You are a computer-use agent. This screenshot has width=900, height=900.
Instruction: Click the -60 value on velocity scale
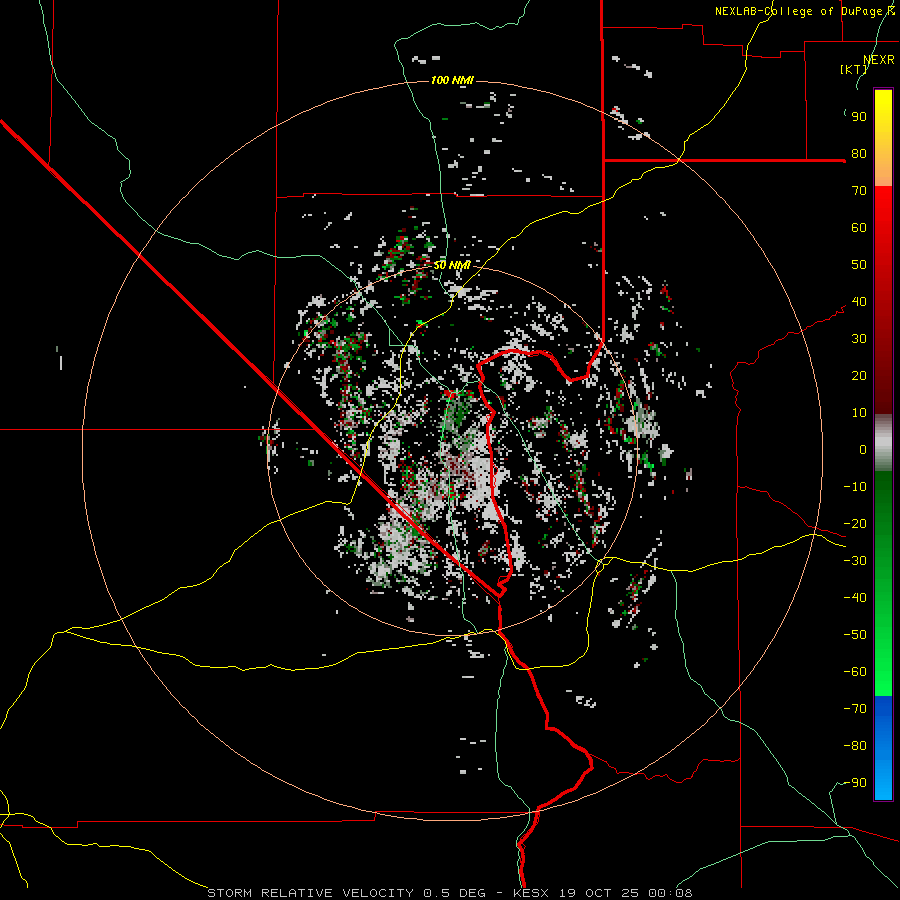pyautogui.click(x=855, y=672)
